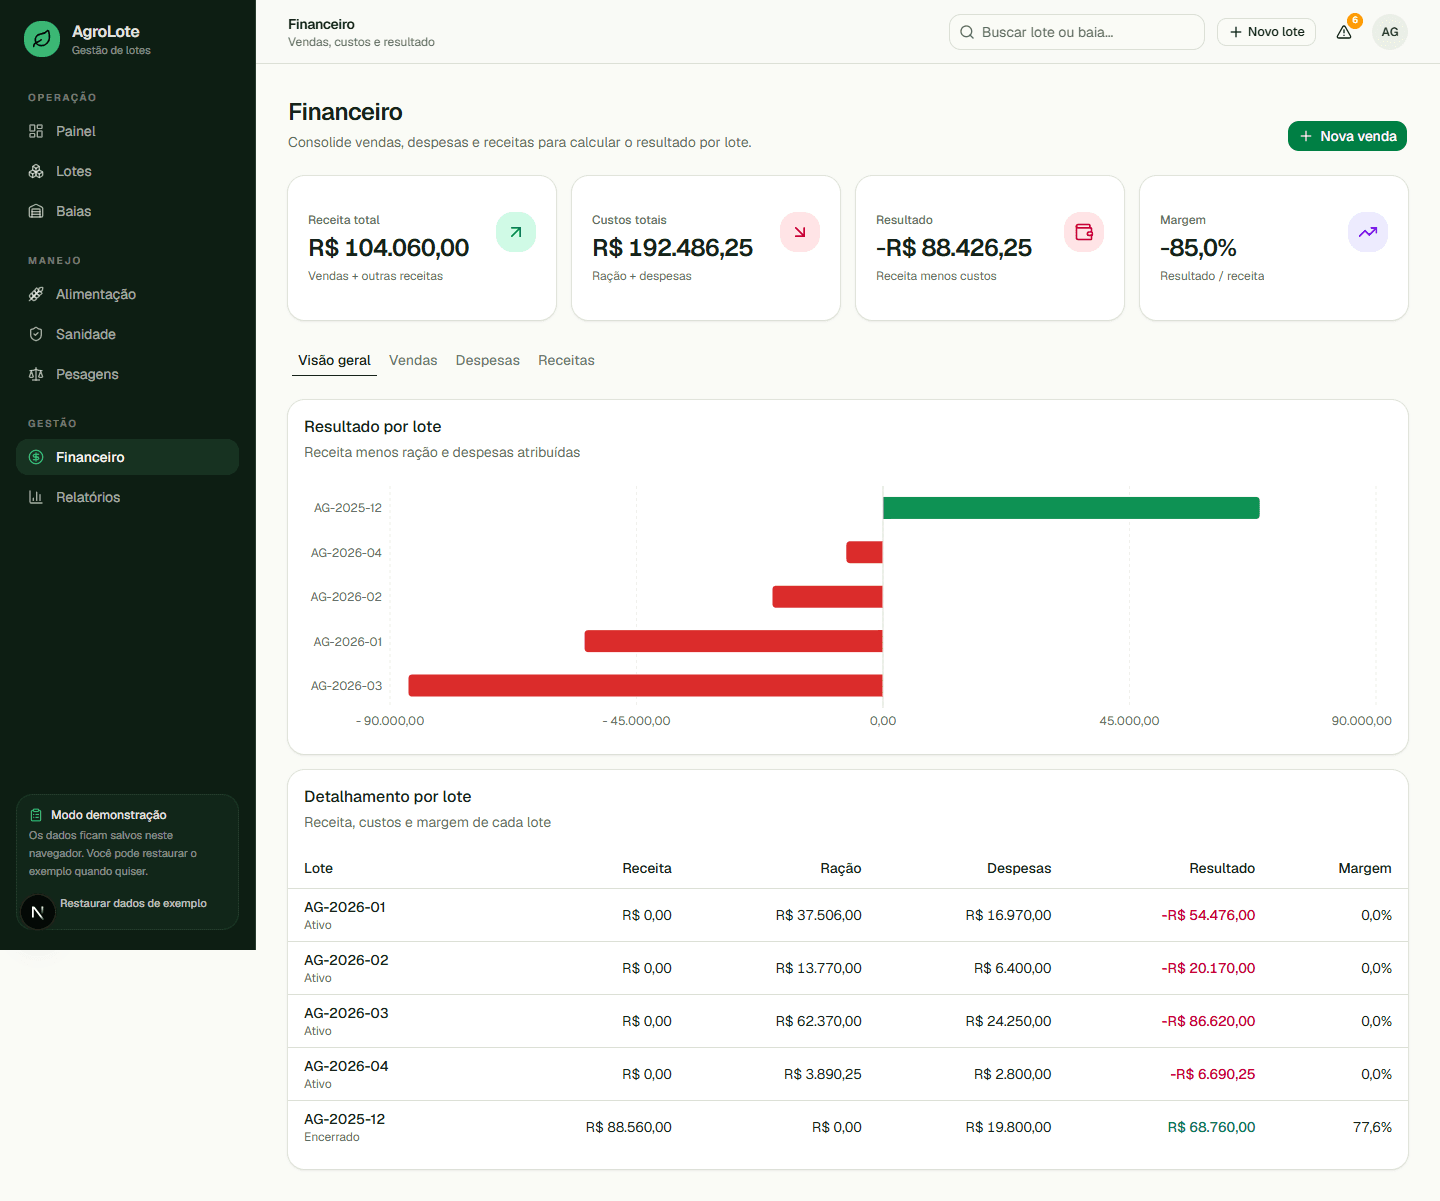Click result value R$ 68.760,00
1440x1201 pixels.
click(x=1211, y=1127)
